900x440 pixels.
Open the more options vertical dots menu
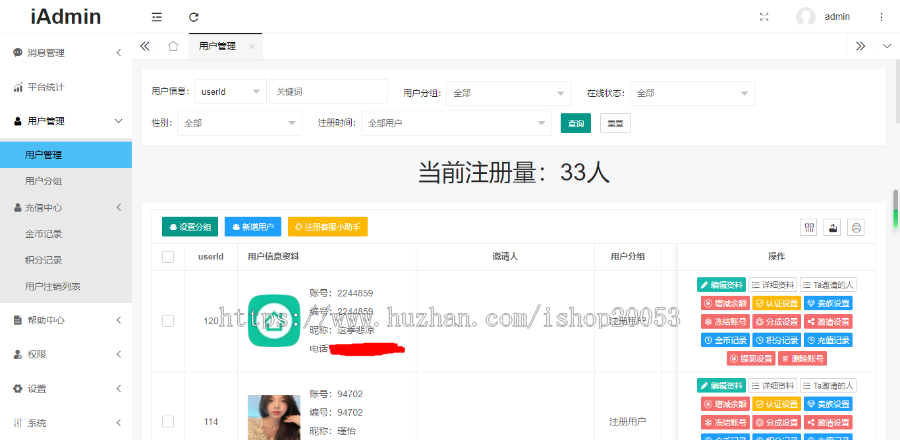point(881,17)
